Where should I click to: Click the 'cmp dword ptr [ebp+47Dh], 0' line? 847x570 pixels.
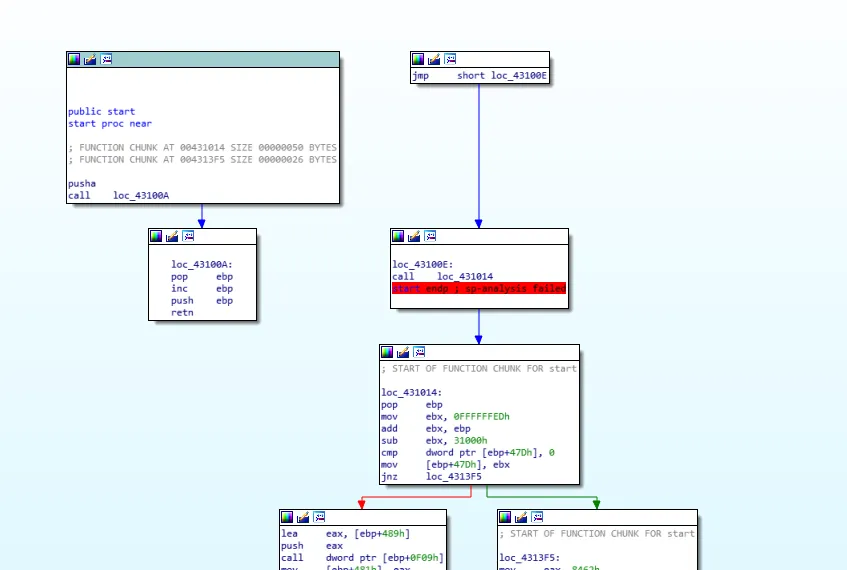(x=468, y=453)
